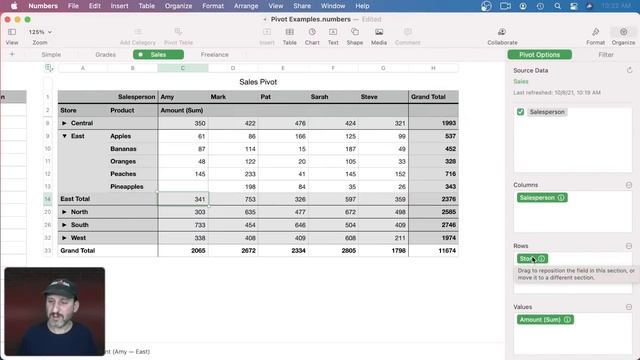Screen dimensions: 640x360
Task: Select the Sales sheet tab
Action: click(158, 55)
